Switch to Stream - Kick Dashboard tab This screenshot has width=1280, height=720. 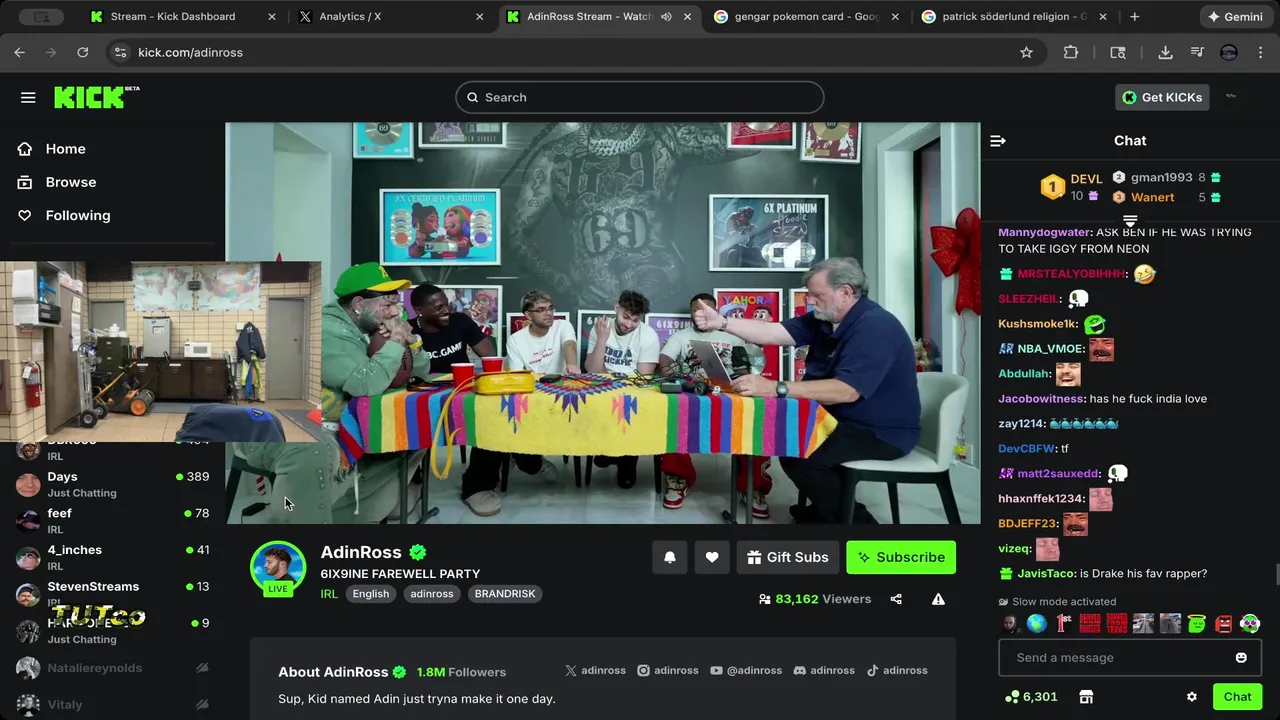(x=183, y=17)
